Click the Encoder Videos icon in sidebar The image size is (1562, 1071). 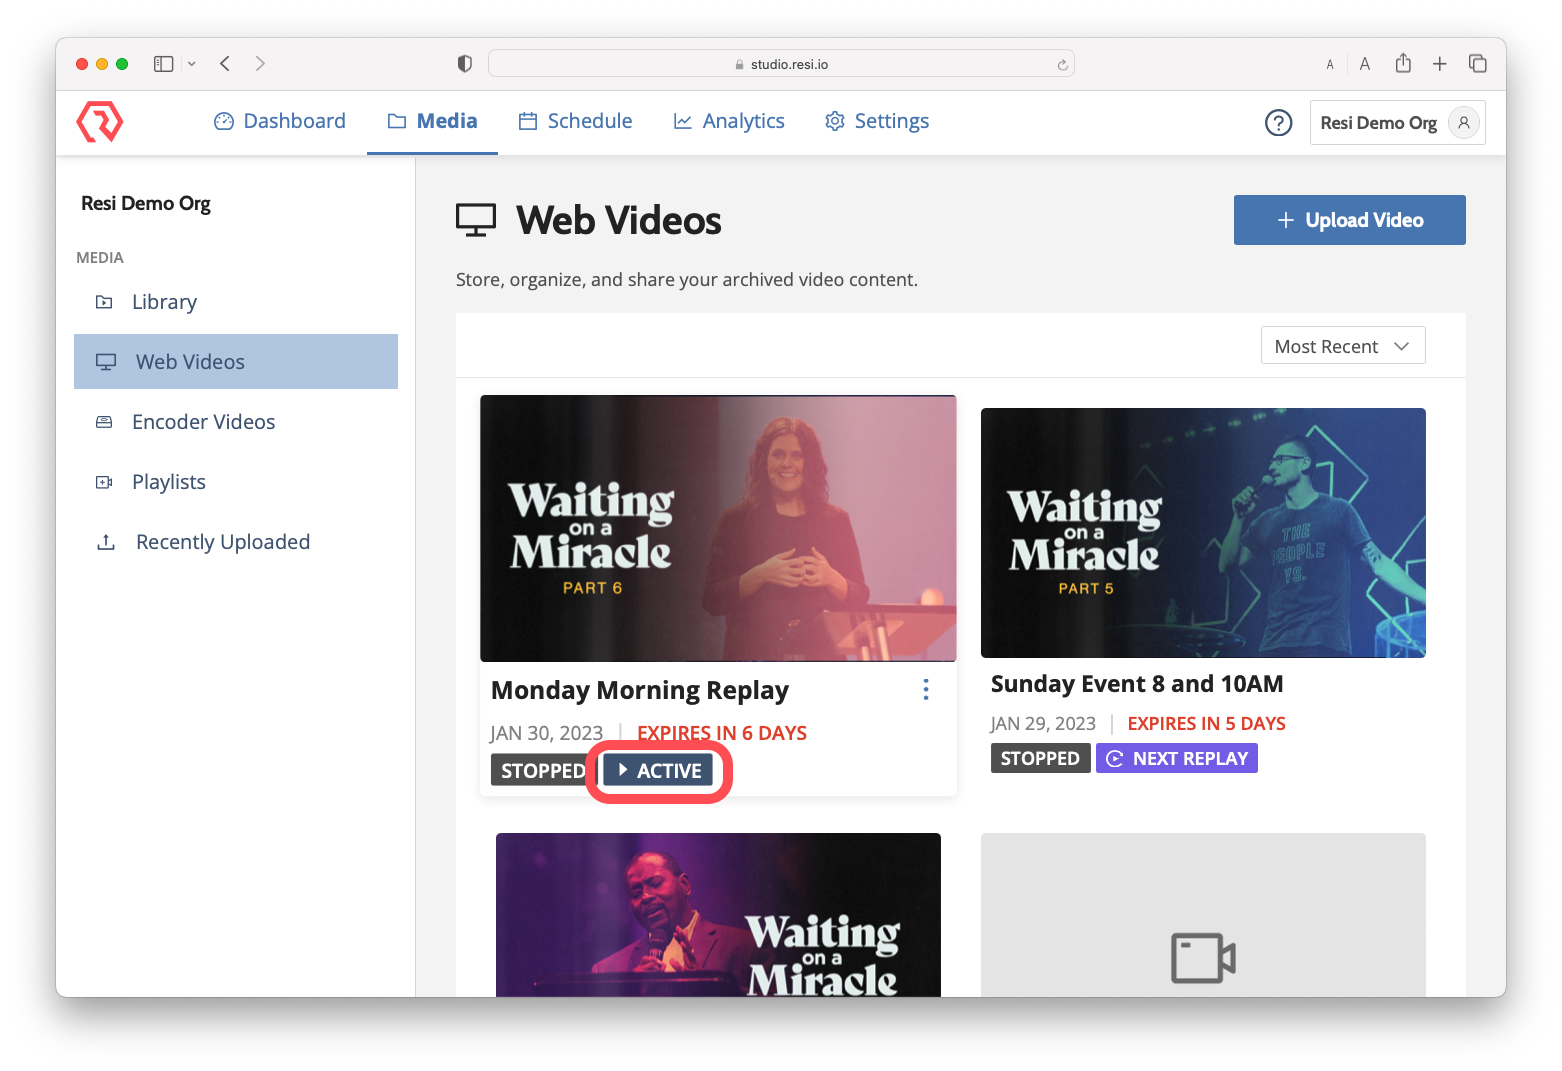coord(104,421)
